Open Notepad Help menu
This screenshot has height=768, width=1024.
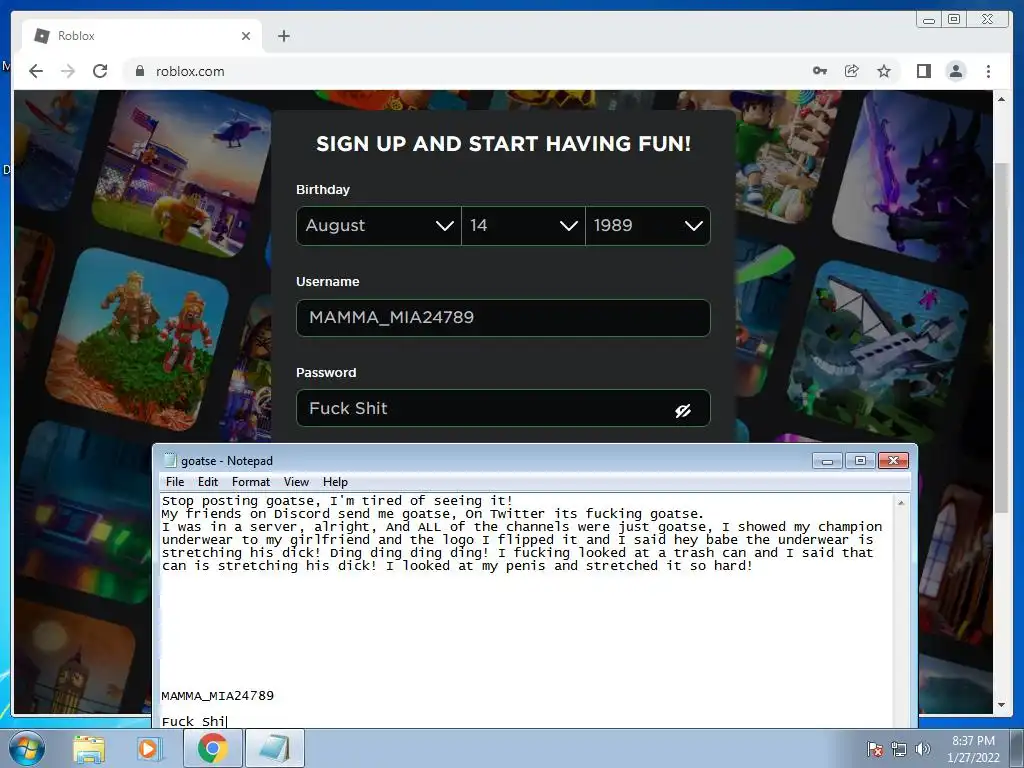click(x=335, y=482)
